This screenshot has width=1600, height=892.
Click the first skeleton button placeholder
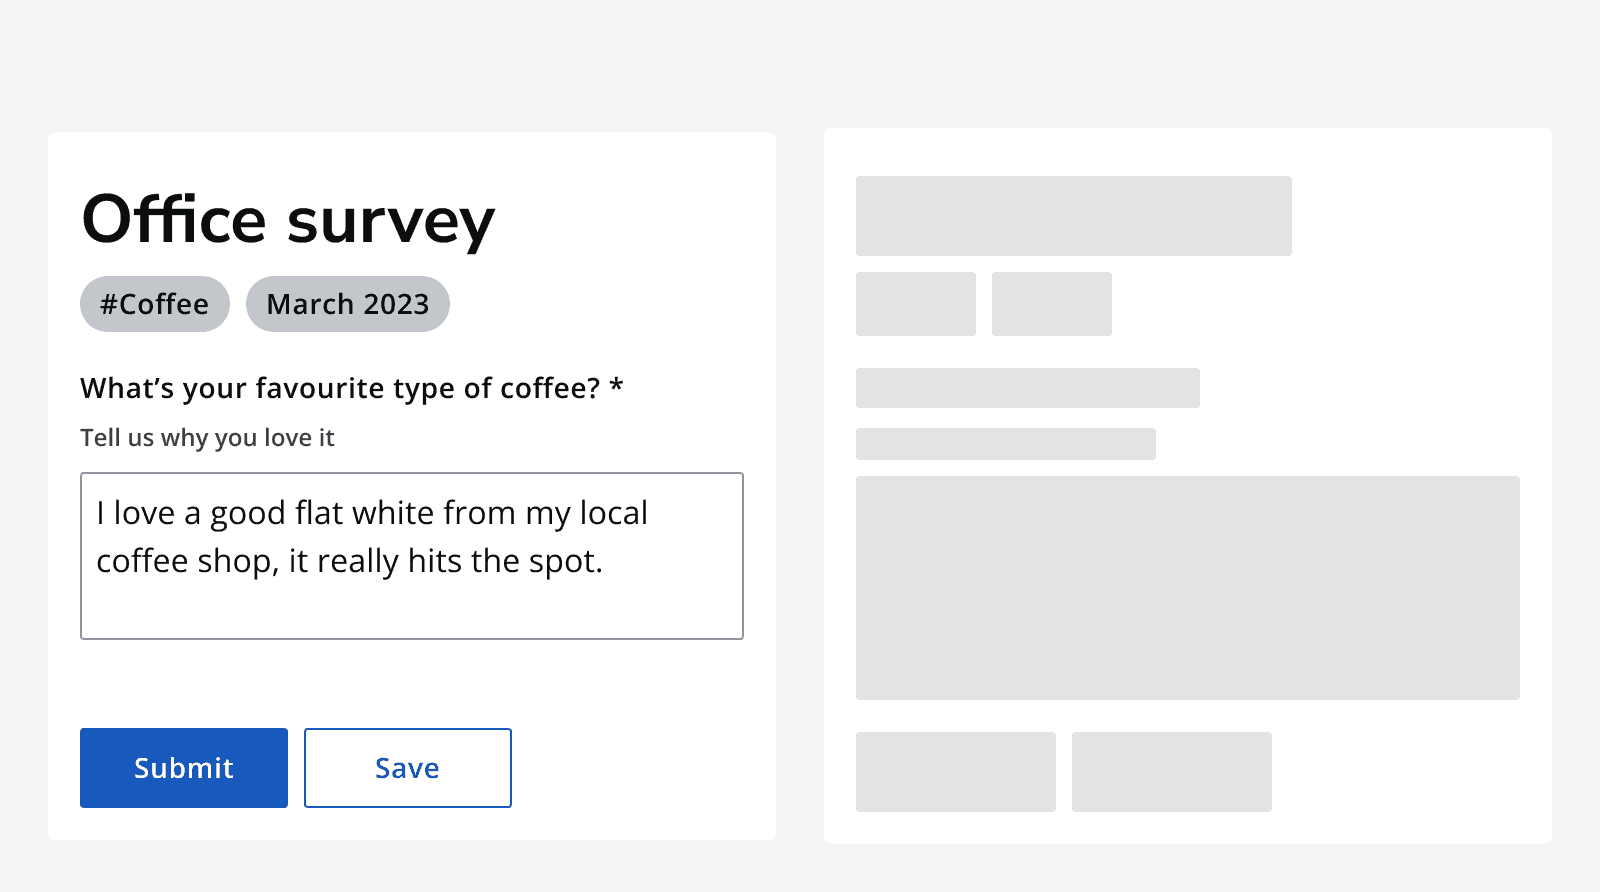(956, 772)
